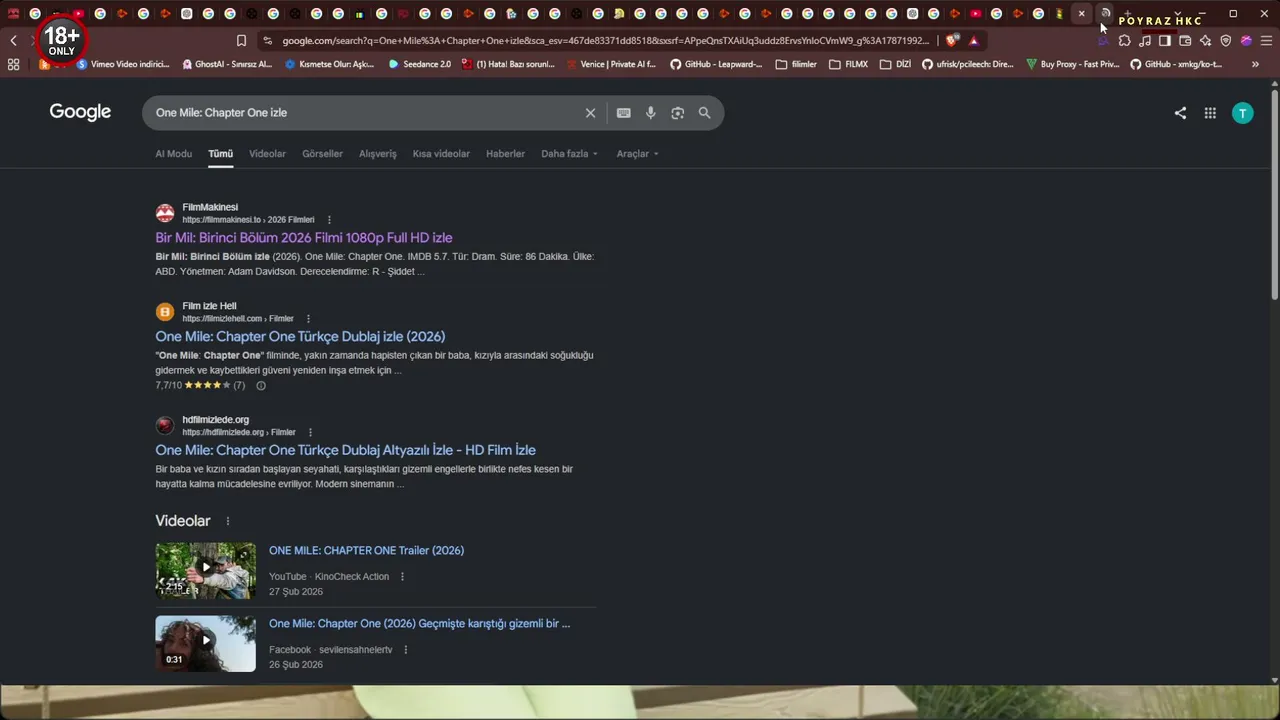Open the Venice Private AI bookmark
Viewport: 1280px width, 720px height.
point(610,64)
